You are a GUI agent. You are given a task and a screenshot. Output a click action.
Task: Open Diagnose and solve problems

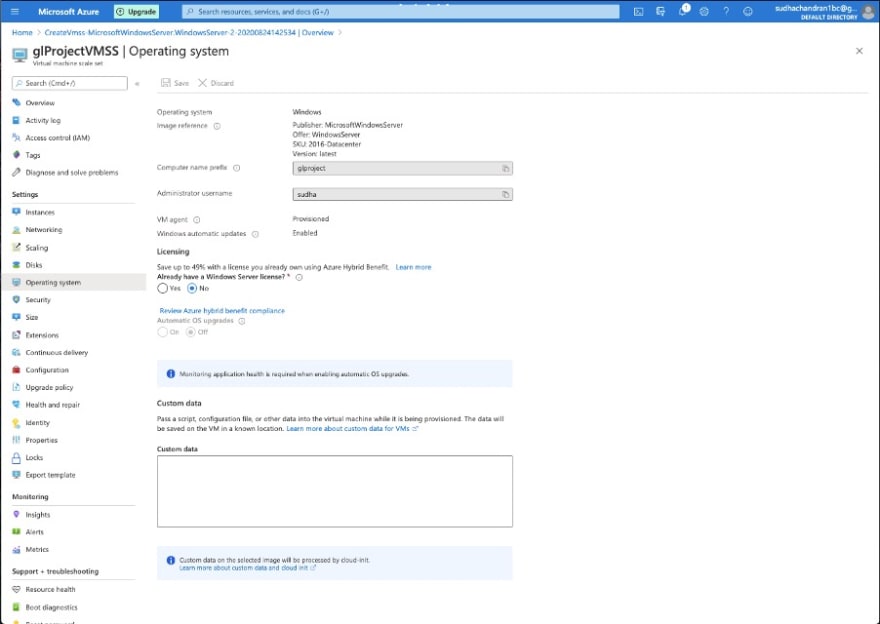coord(73,172)
